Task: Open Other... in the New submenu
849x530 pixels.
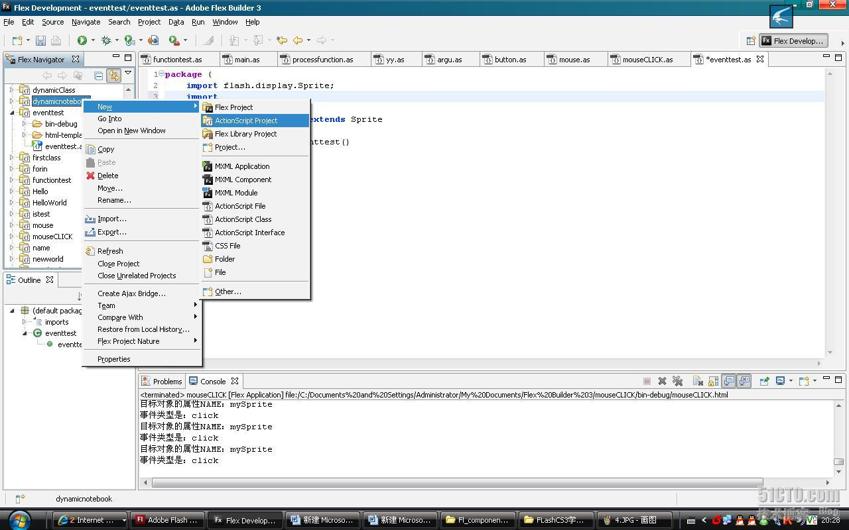Action: point(254,291)
